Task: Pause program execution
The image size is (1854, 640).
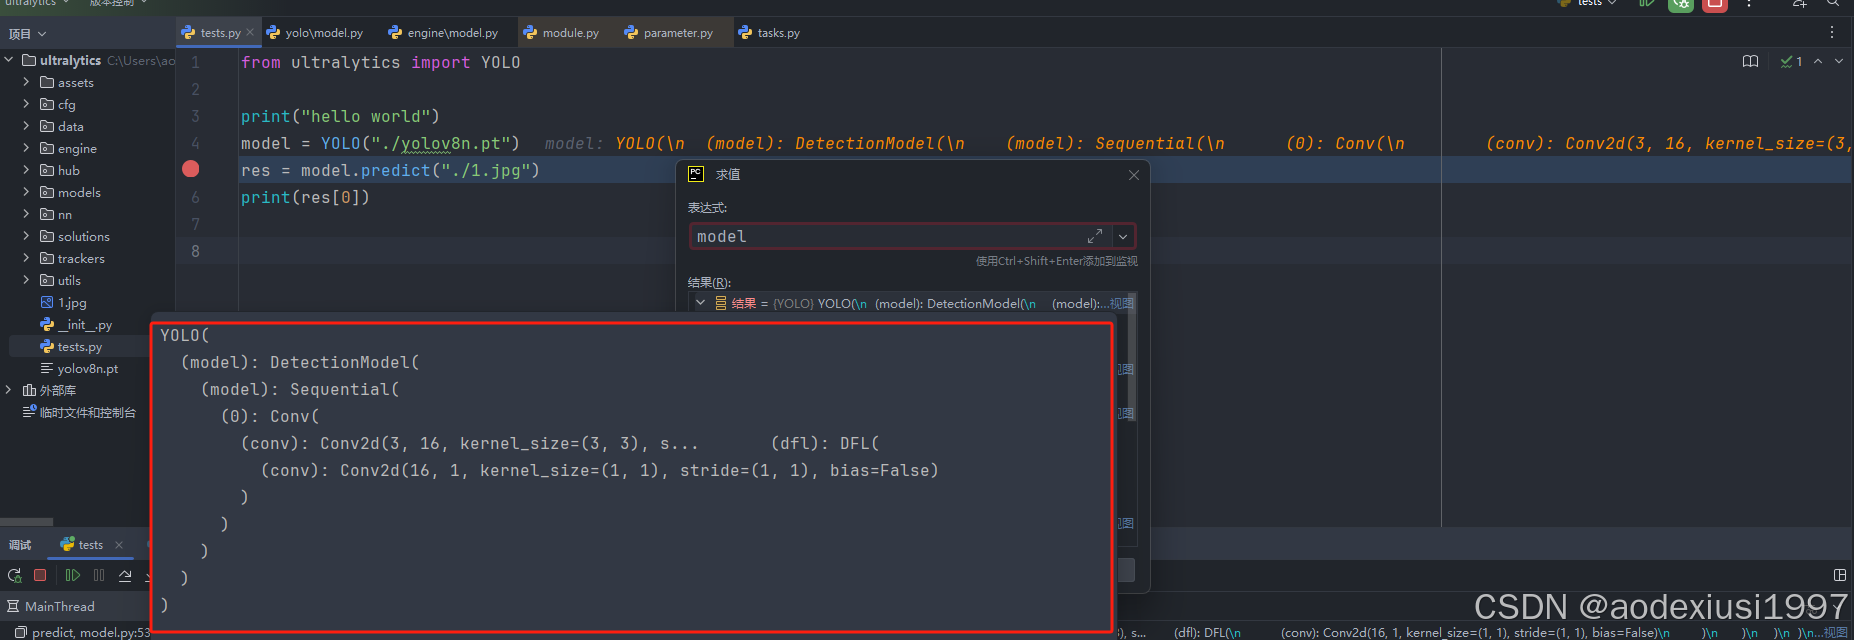Action: click(98, 575)
